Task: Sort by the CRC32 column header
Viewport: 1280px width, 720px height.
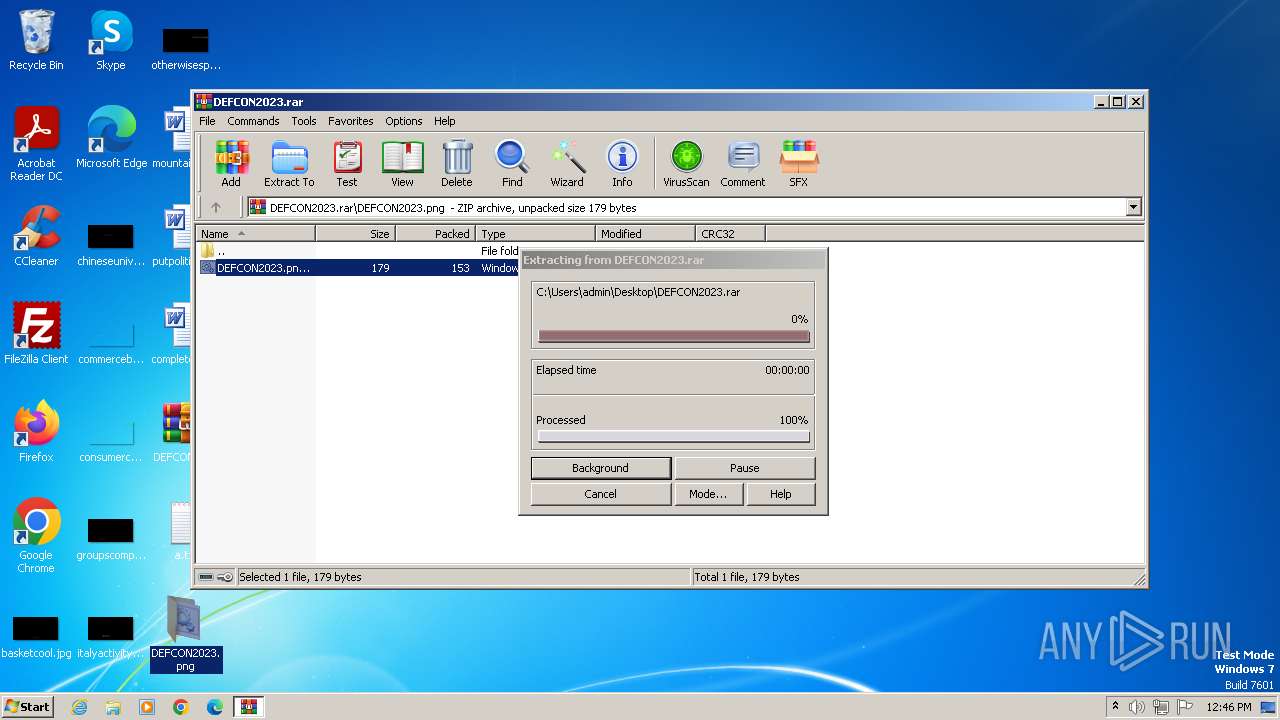Action: [730, 234]
